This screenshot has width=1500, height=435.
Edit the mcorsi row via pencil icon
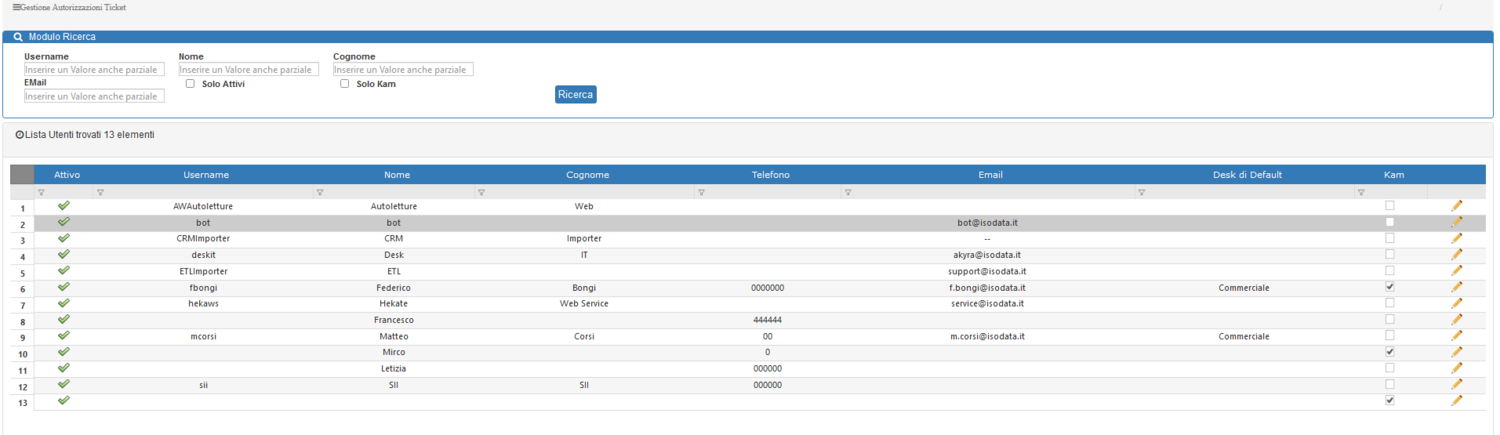click(x=1456, y=336)
